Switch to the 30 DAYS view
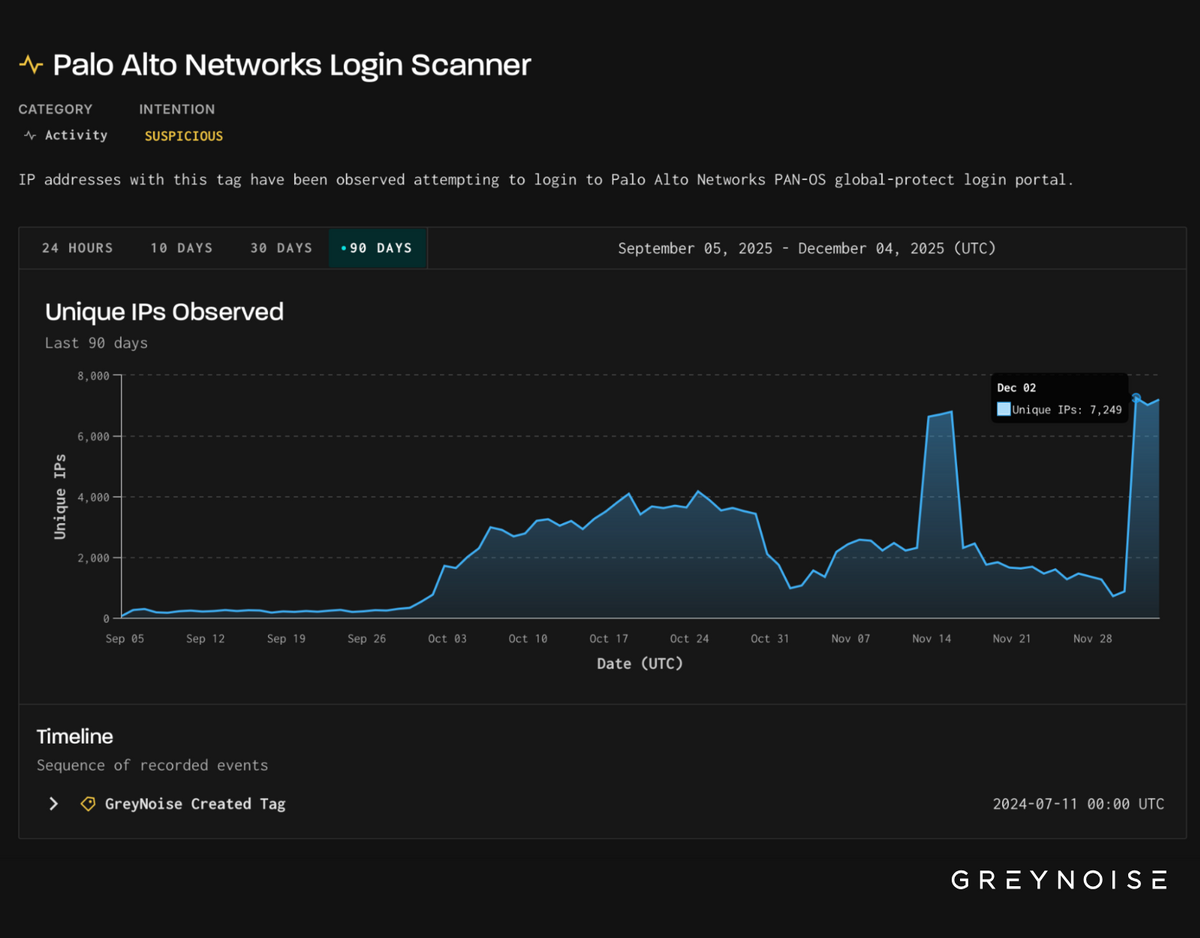The width and height of the screenshot is (1200, 938). (281, 248)
